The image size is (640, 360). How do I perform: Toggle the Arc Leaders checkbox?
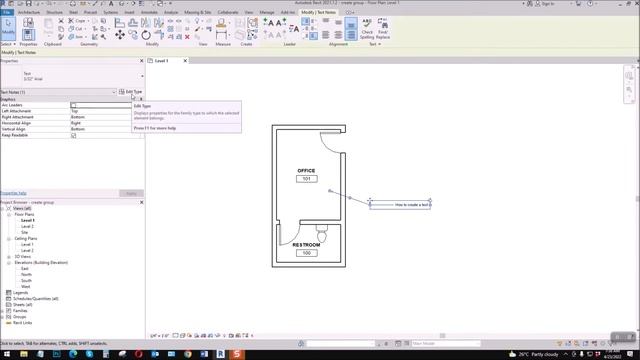[73, 105]
